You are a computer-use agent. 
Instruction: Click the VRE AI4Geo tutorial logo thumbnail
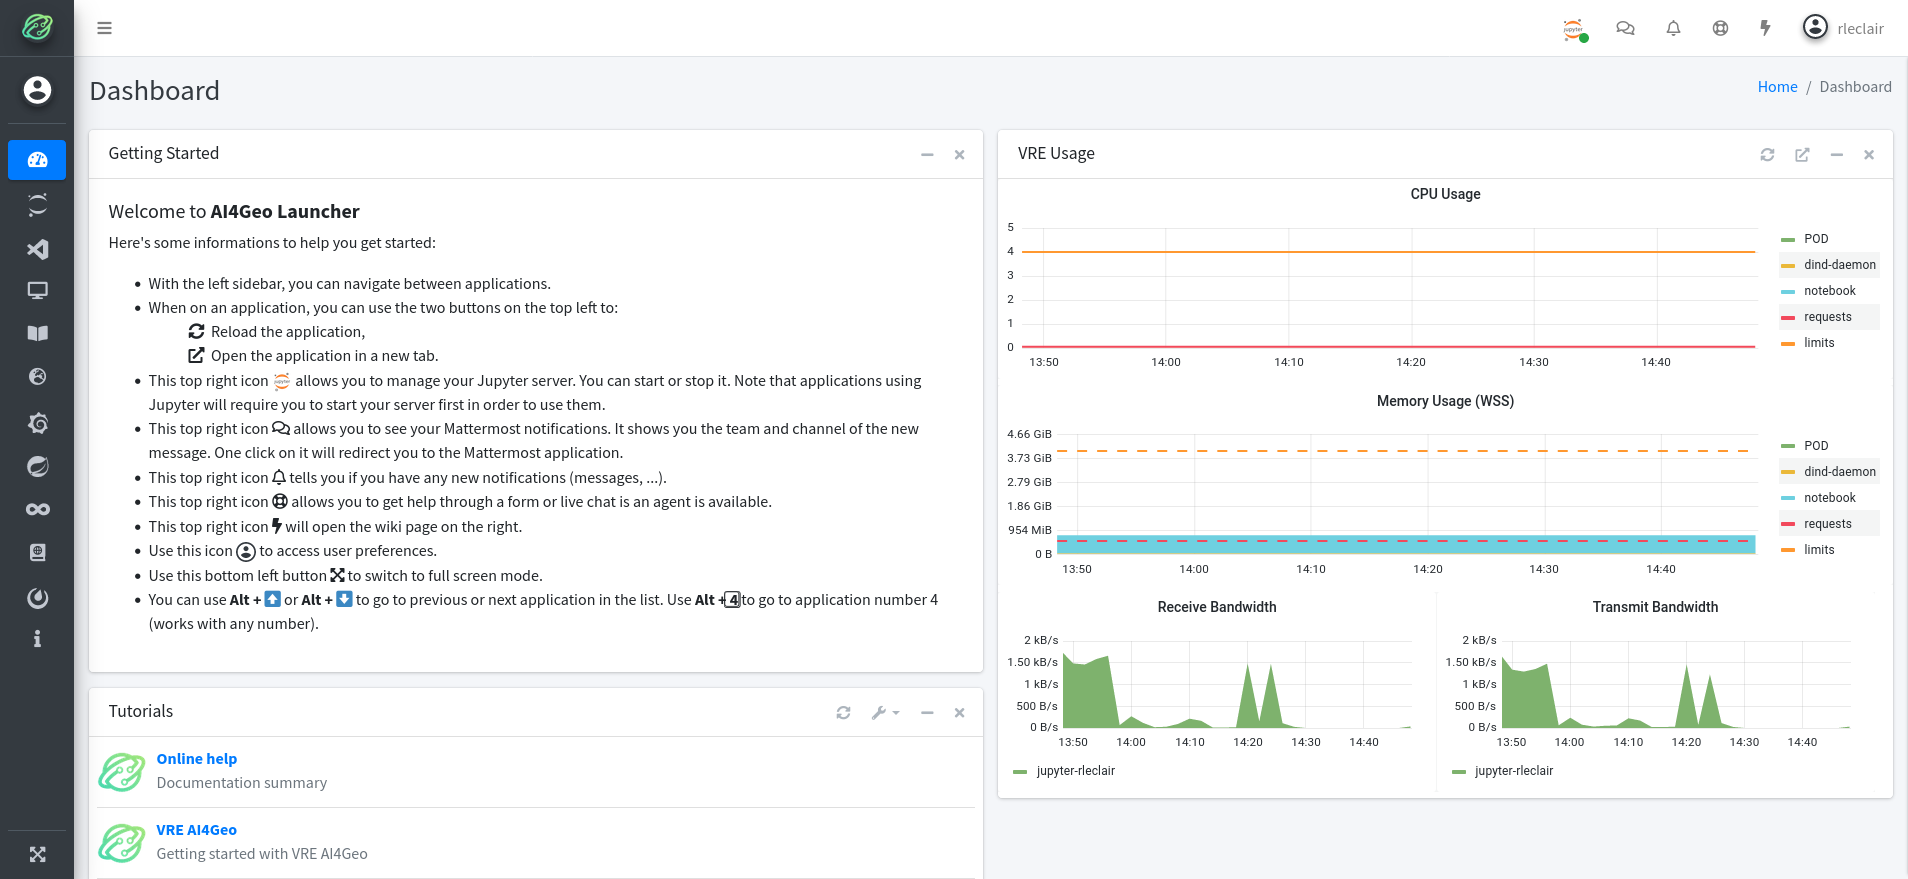pyautogui.click(x=122, y=843)
